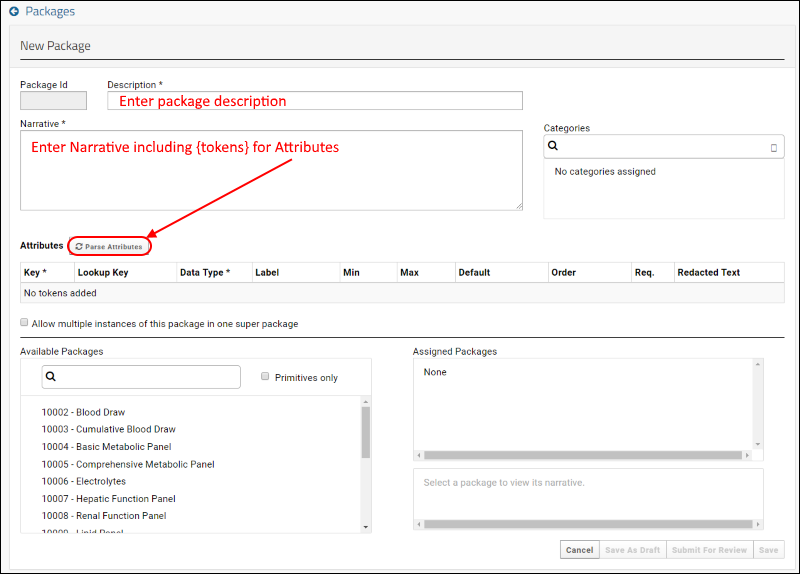Click the Categories search magnifier icon

(x=553, y=146)
